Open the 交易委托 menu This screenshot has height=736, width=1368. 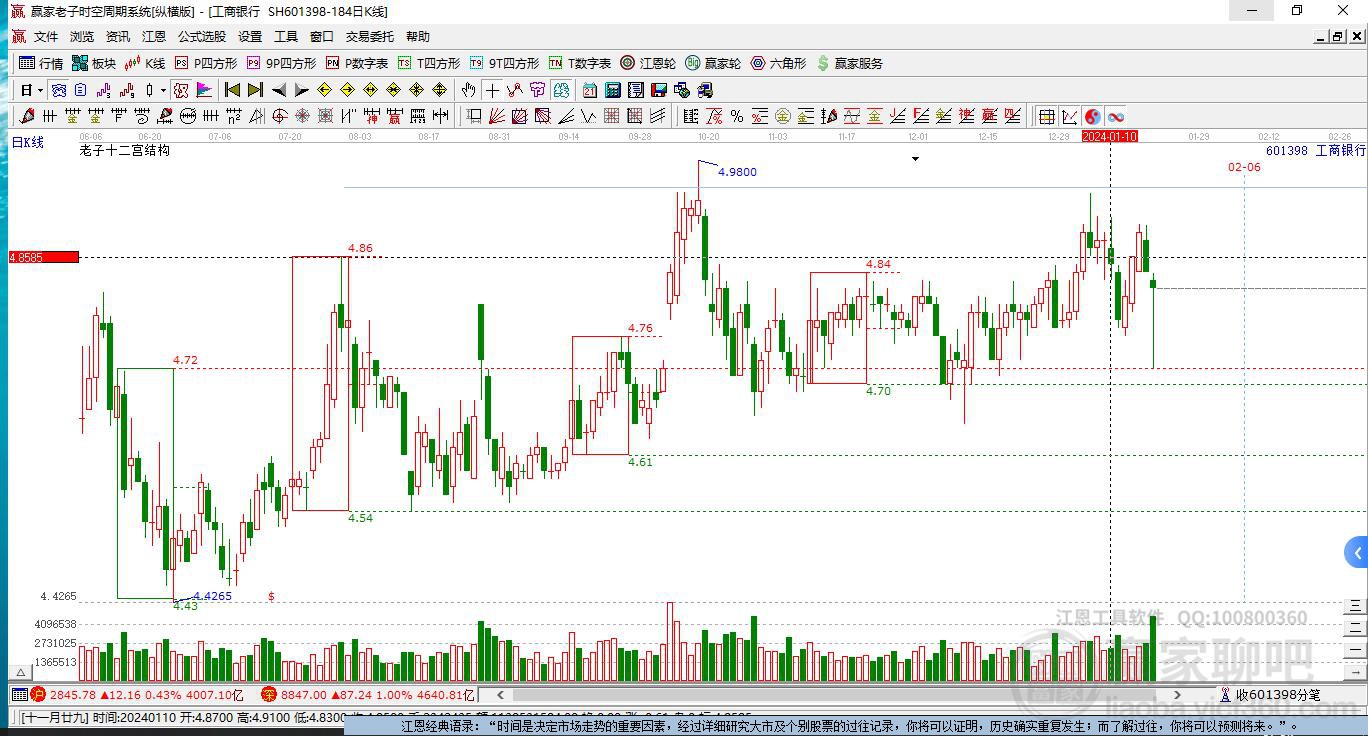370,37
